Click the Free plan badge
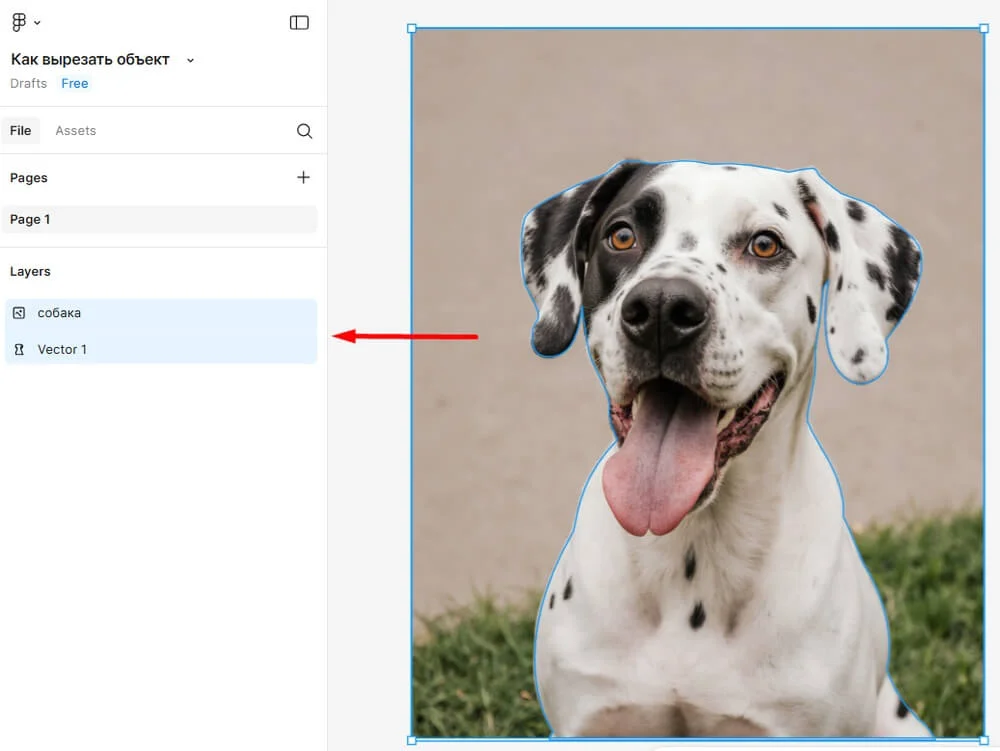This screenshot has height=751, width=1000. pos(75,84)
